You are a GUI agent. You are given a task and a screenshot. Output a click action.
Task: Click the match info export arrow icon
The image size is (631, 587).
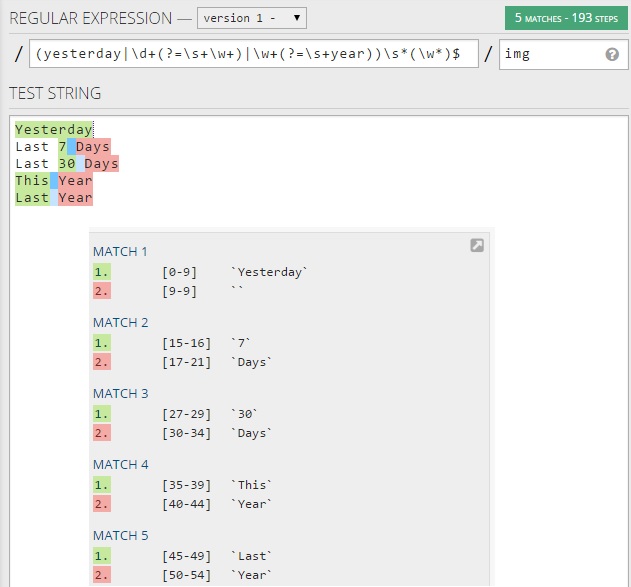click(477, 245)
